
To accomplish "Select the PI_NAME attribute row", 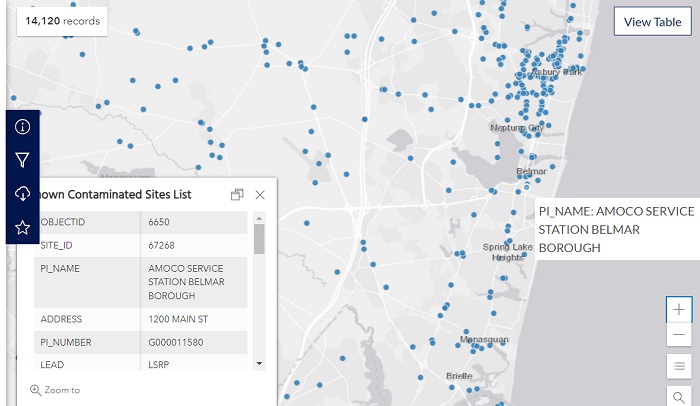I will point(140,282).
